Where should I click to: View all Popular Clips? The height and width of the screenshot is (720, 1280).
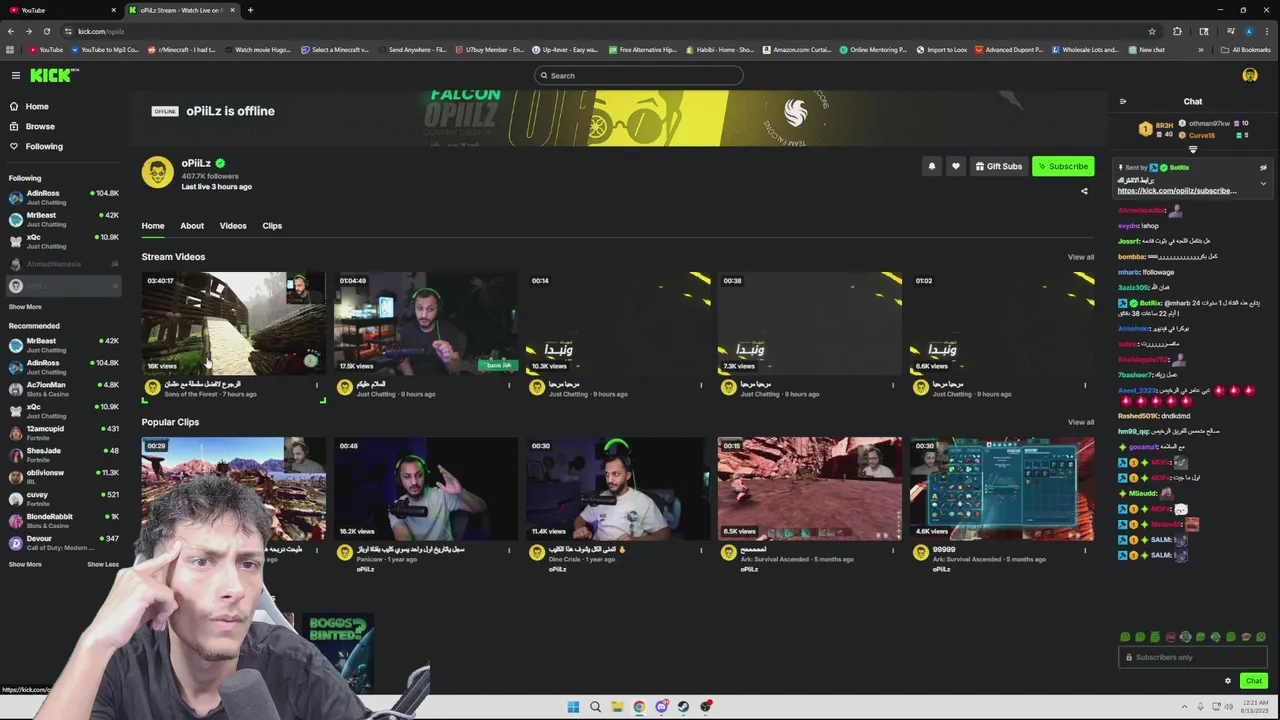pyautogui.click(x=1081, y=422)
